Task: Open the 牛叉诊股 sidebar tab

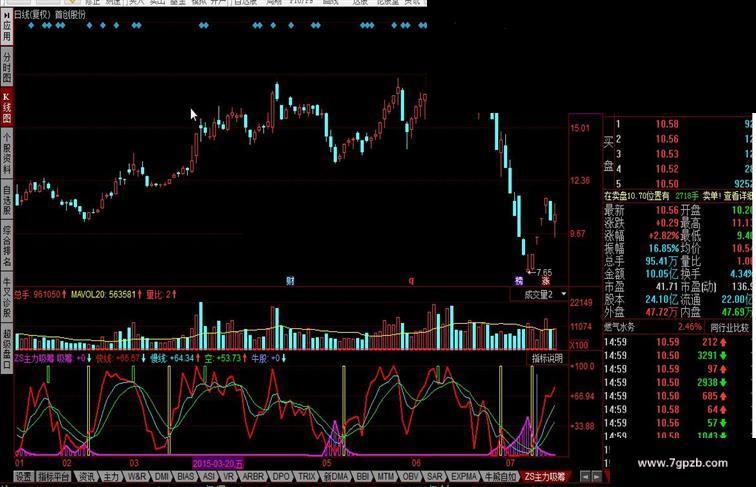Action: pos(6,298)
